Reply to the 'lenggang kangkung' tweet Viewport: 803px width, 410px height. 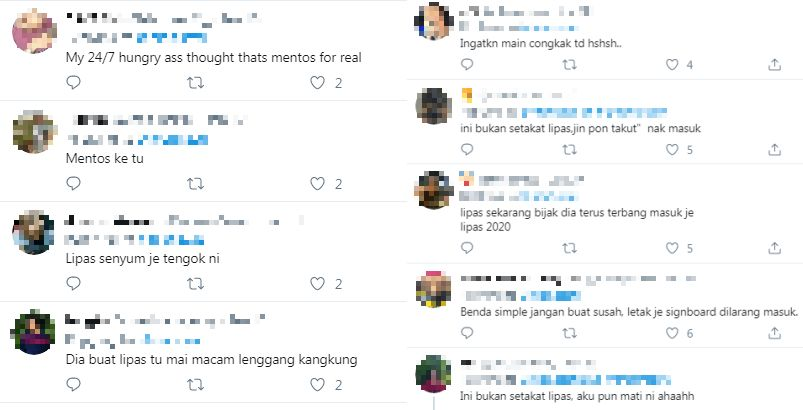pos(74,384)
